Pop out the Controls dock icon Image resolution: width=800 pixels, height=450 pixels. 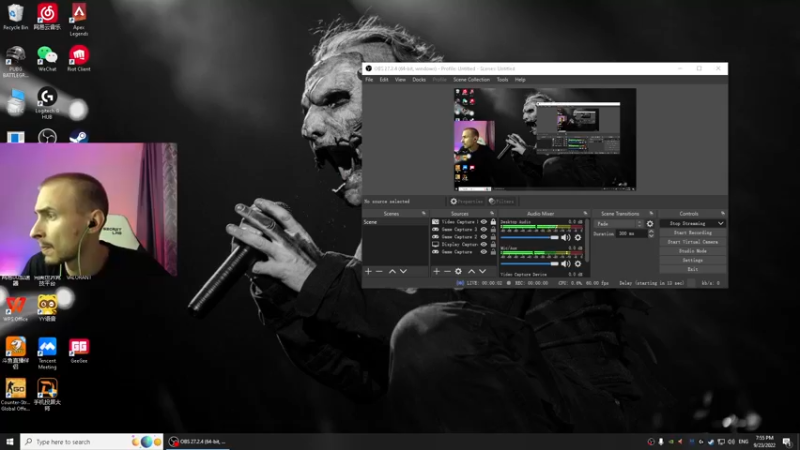(722, 213)
